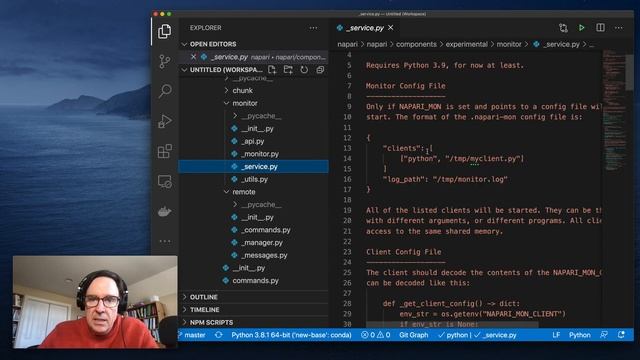
Task: Refresh the Explorer tree
Action: tap(304, 70)
